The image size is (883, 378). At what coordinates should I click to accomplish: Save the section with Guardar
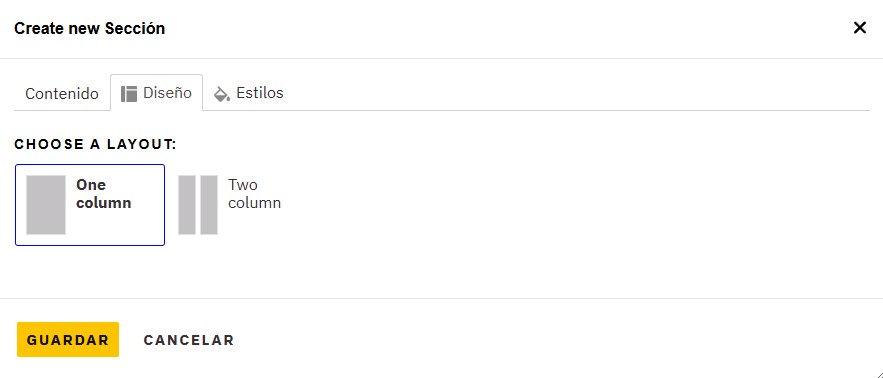(68, 340)
